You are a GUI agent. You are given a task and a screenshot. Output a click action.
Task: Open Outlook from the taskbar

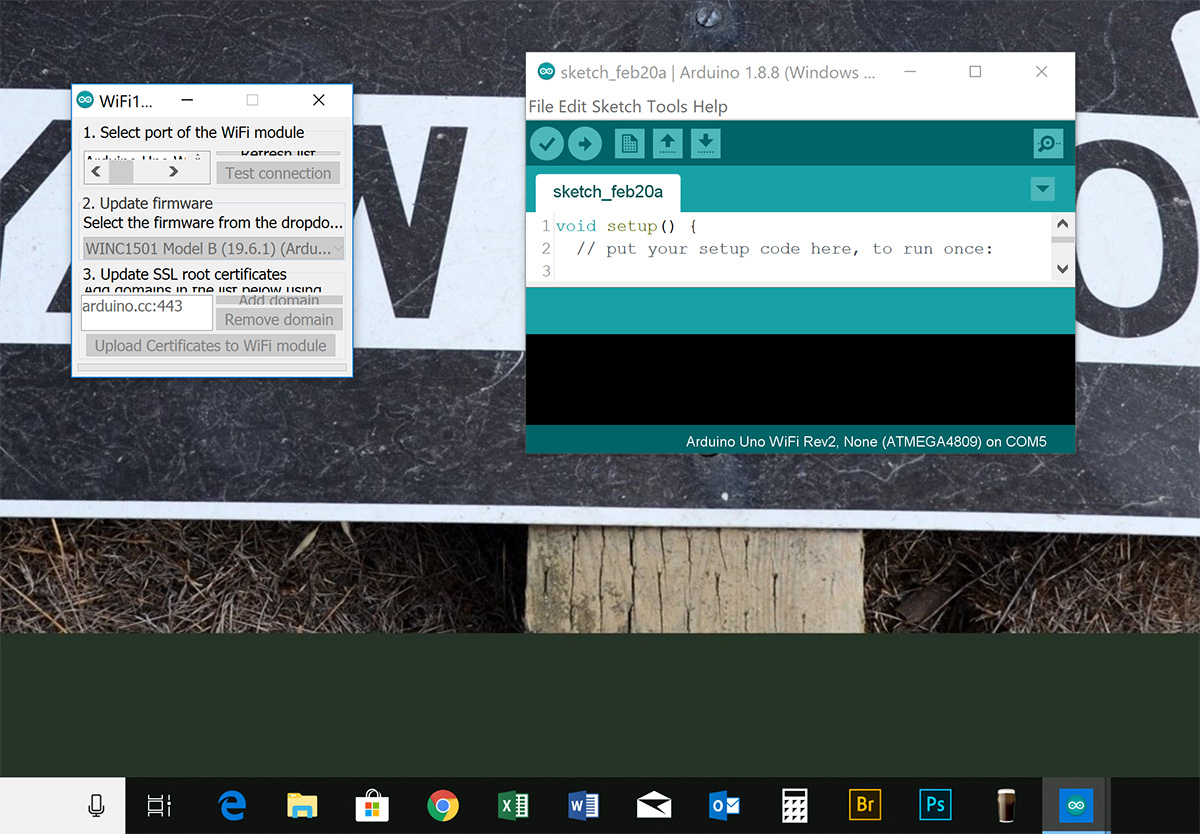pyautogui.click(x=724, y=805)
